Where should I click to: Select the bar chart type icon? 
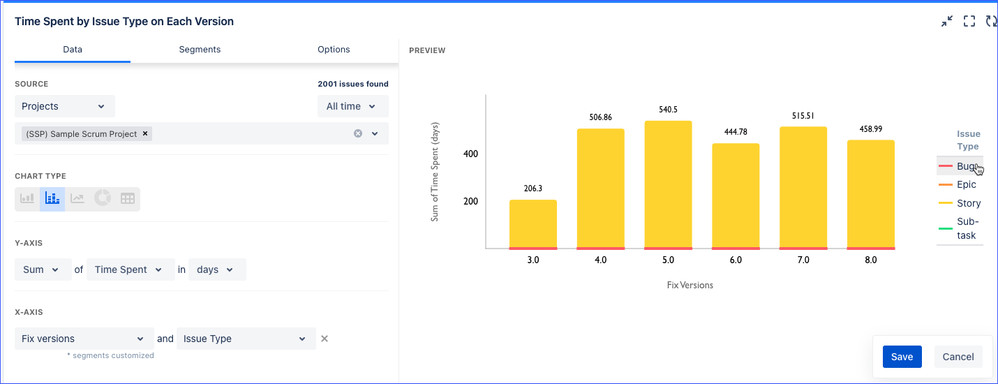tap(27, 199)
